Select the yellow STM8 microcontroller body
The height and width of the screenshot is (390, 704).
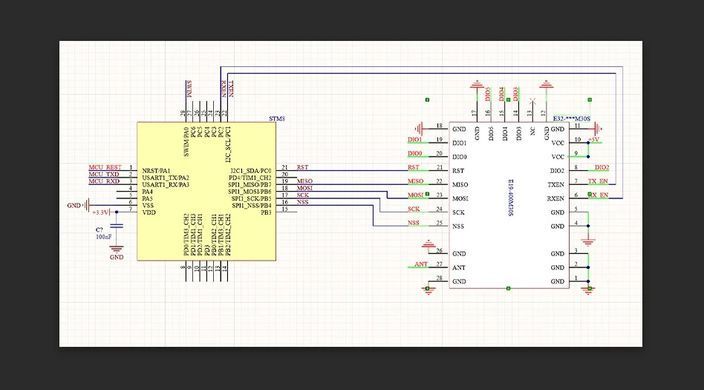coord(206,191)
